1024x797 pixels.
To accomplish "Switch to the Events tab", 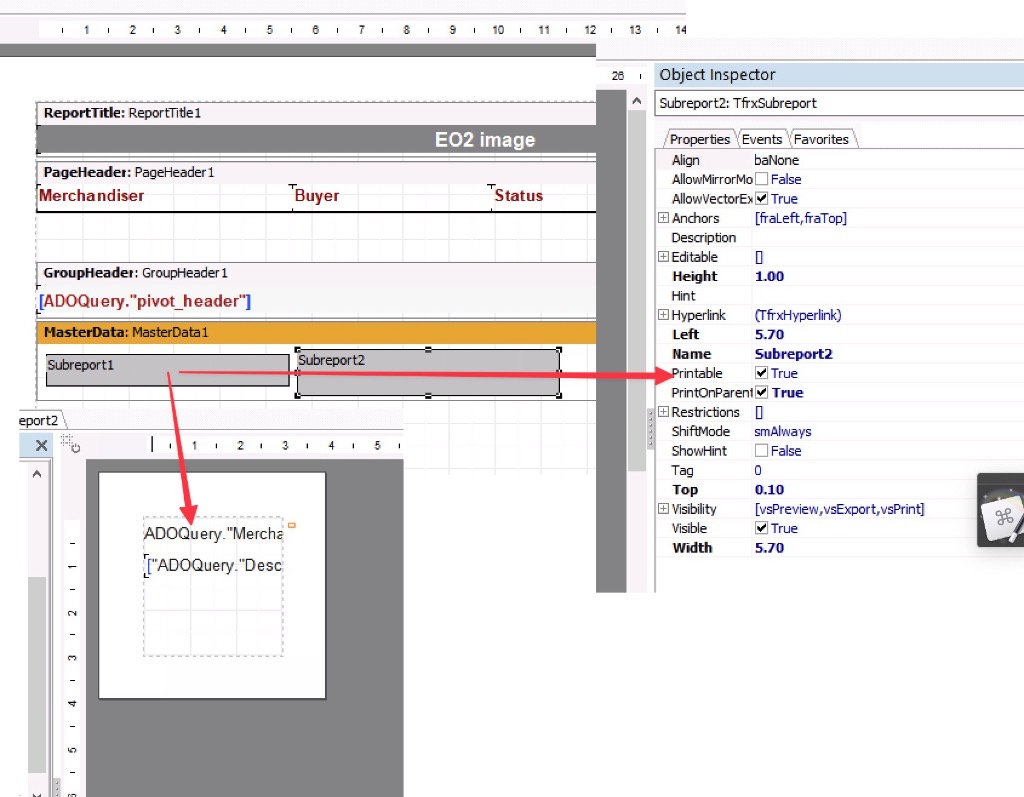I will pos(761,139).
